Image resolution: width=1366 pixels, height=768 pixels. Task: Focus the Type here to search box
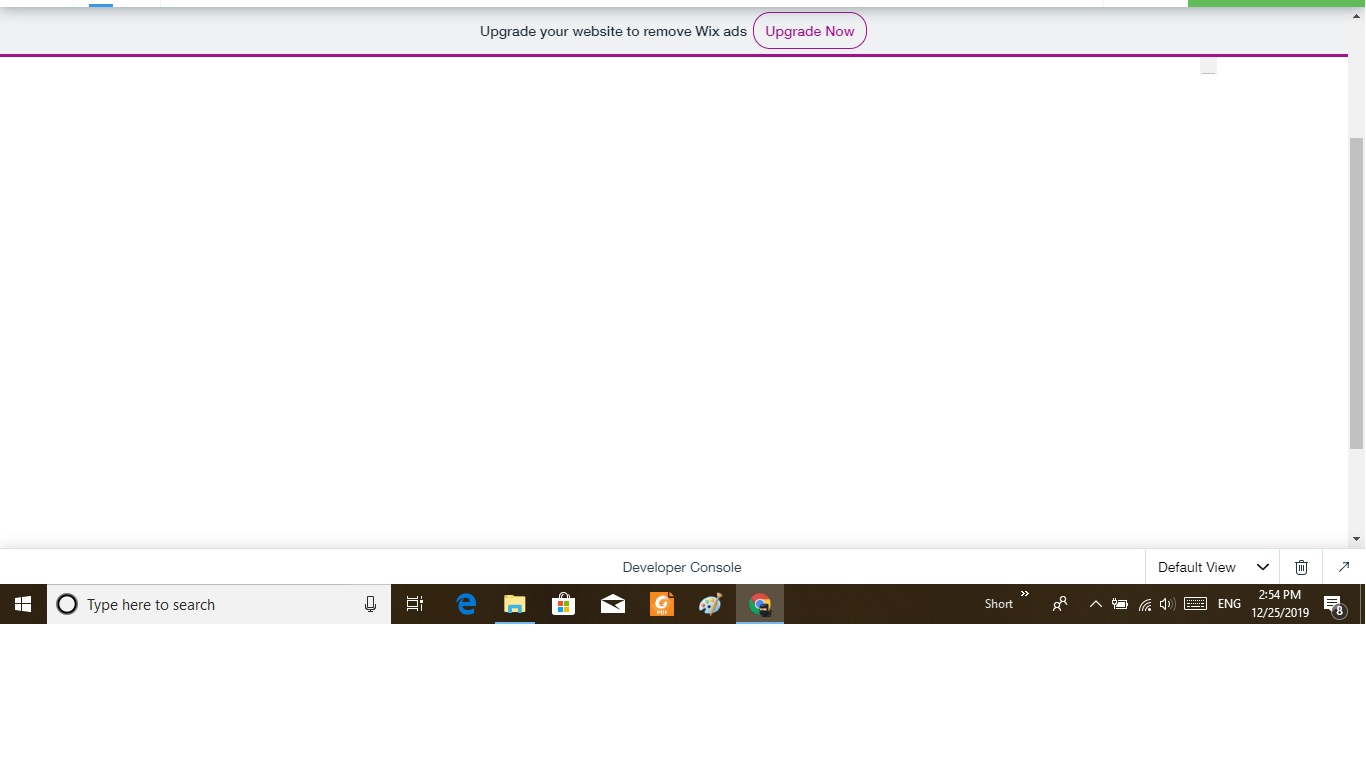point(219,604)
